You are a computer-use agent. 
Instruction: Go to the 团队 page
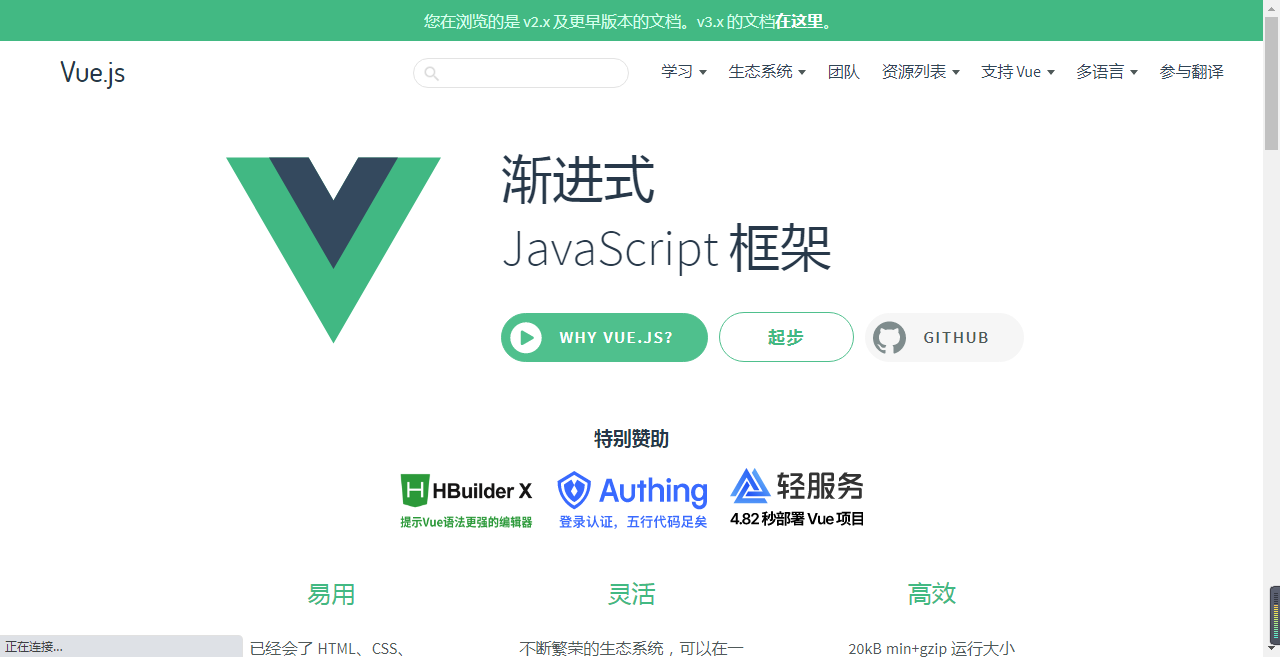pyautogui.click(x=844, y=72)
